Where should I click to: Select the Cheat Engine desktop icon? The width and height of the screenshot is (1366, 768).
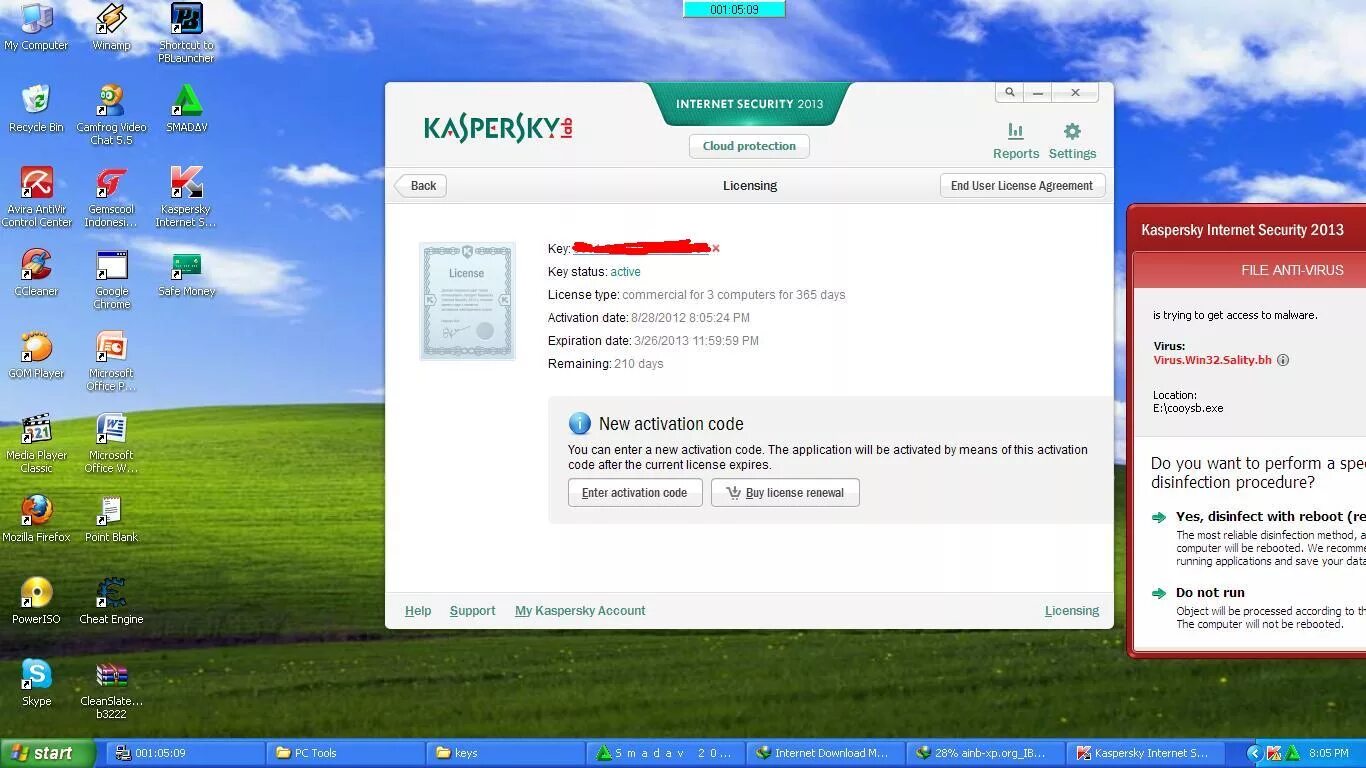[111, 601]
